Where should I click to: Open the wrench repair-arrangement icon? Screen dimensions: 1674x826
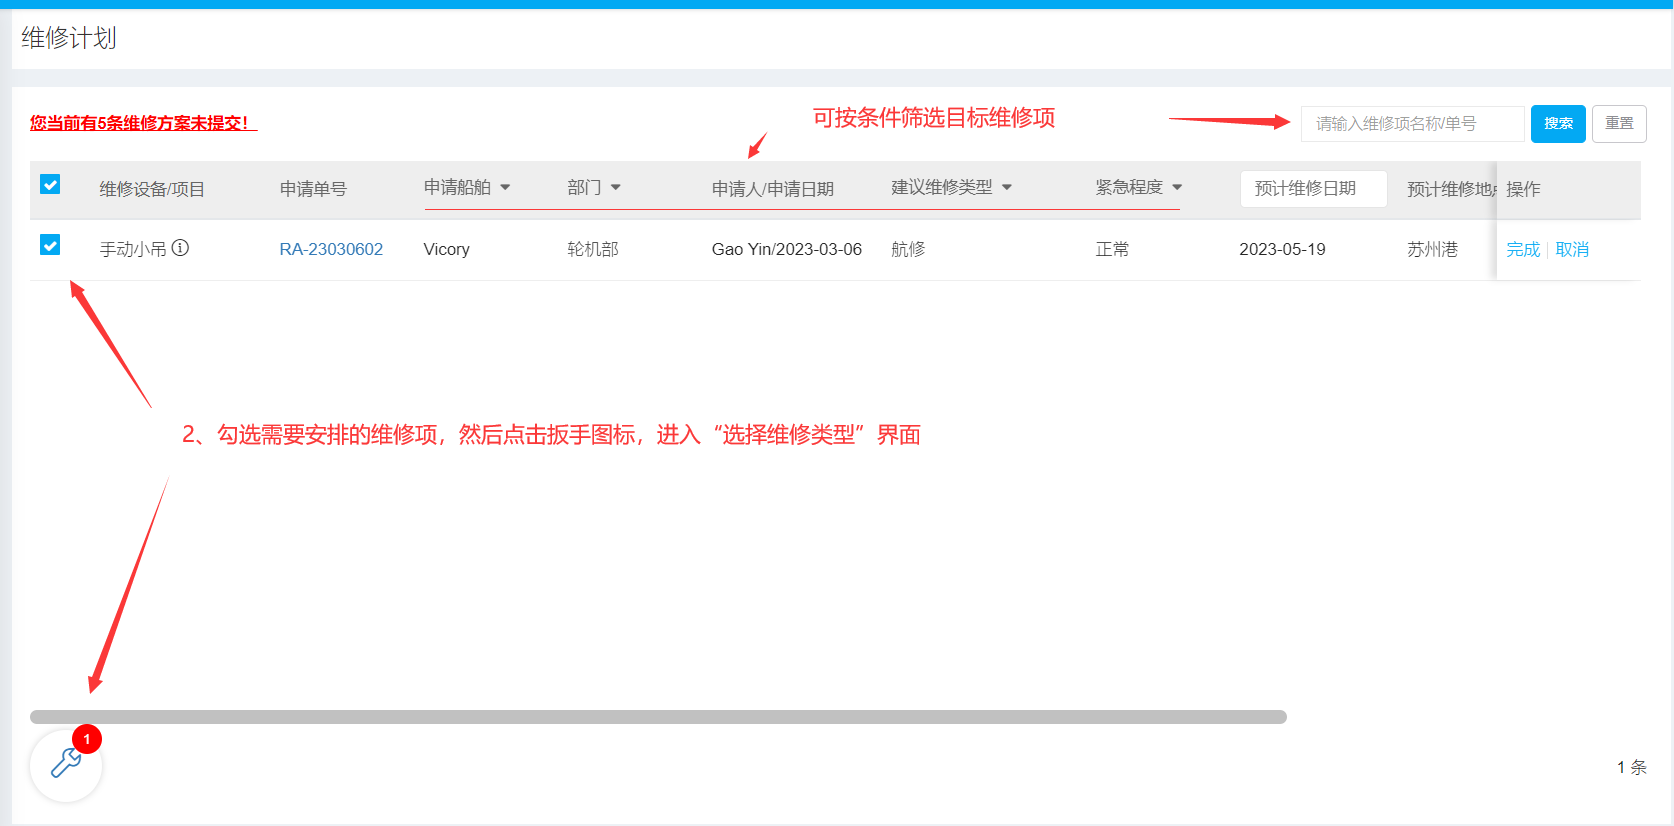(x=66, y=764)
